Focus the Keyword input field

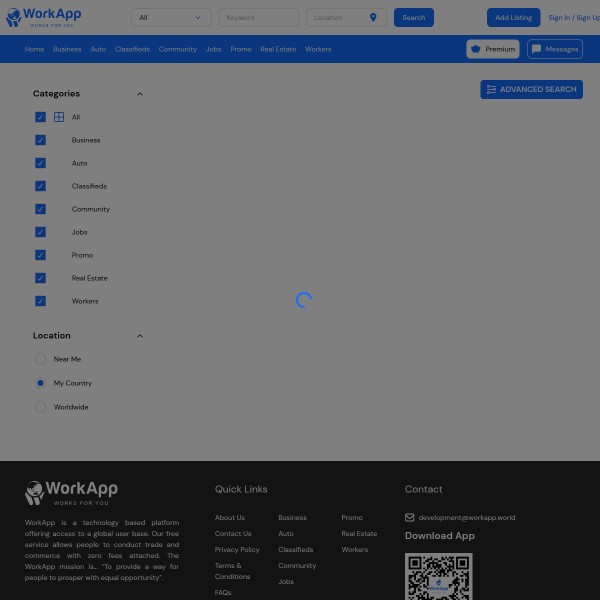coord(259,18)
